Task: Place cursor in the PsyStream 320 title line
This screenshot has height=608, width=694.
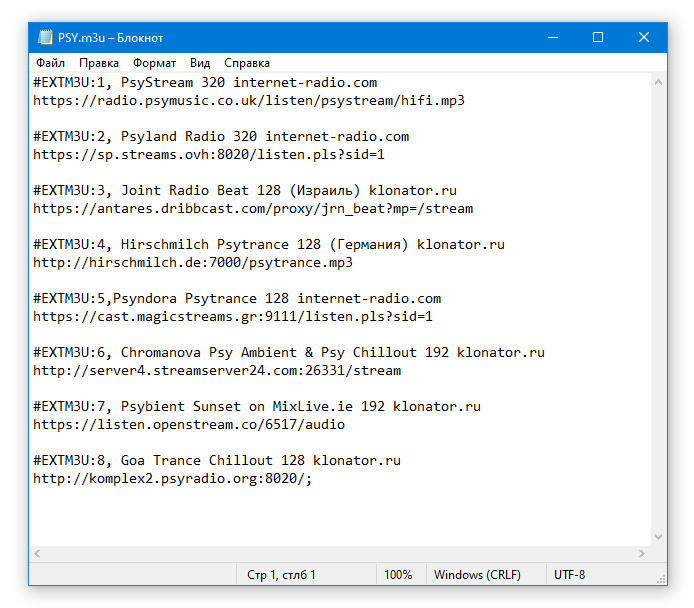Action: coord(205,82)
